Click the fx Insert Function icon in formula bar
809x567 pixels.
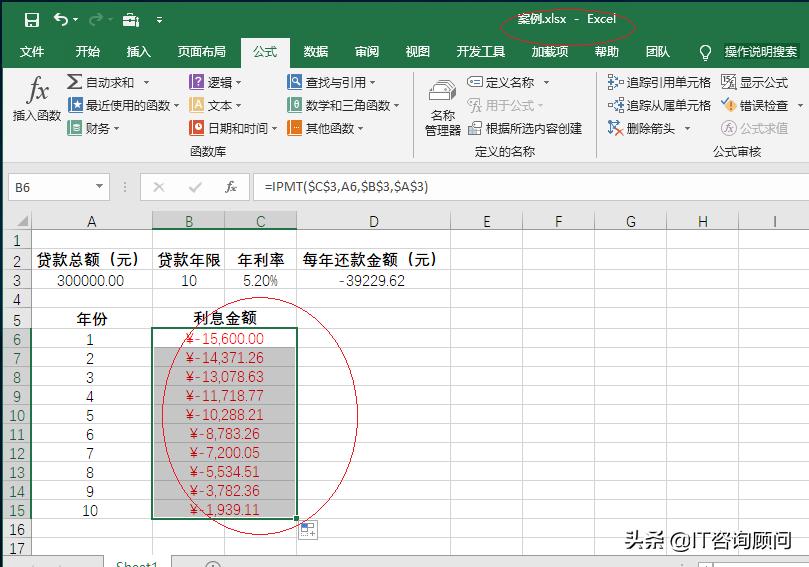231,187
